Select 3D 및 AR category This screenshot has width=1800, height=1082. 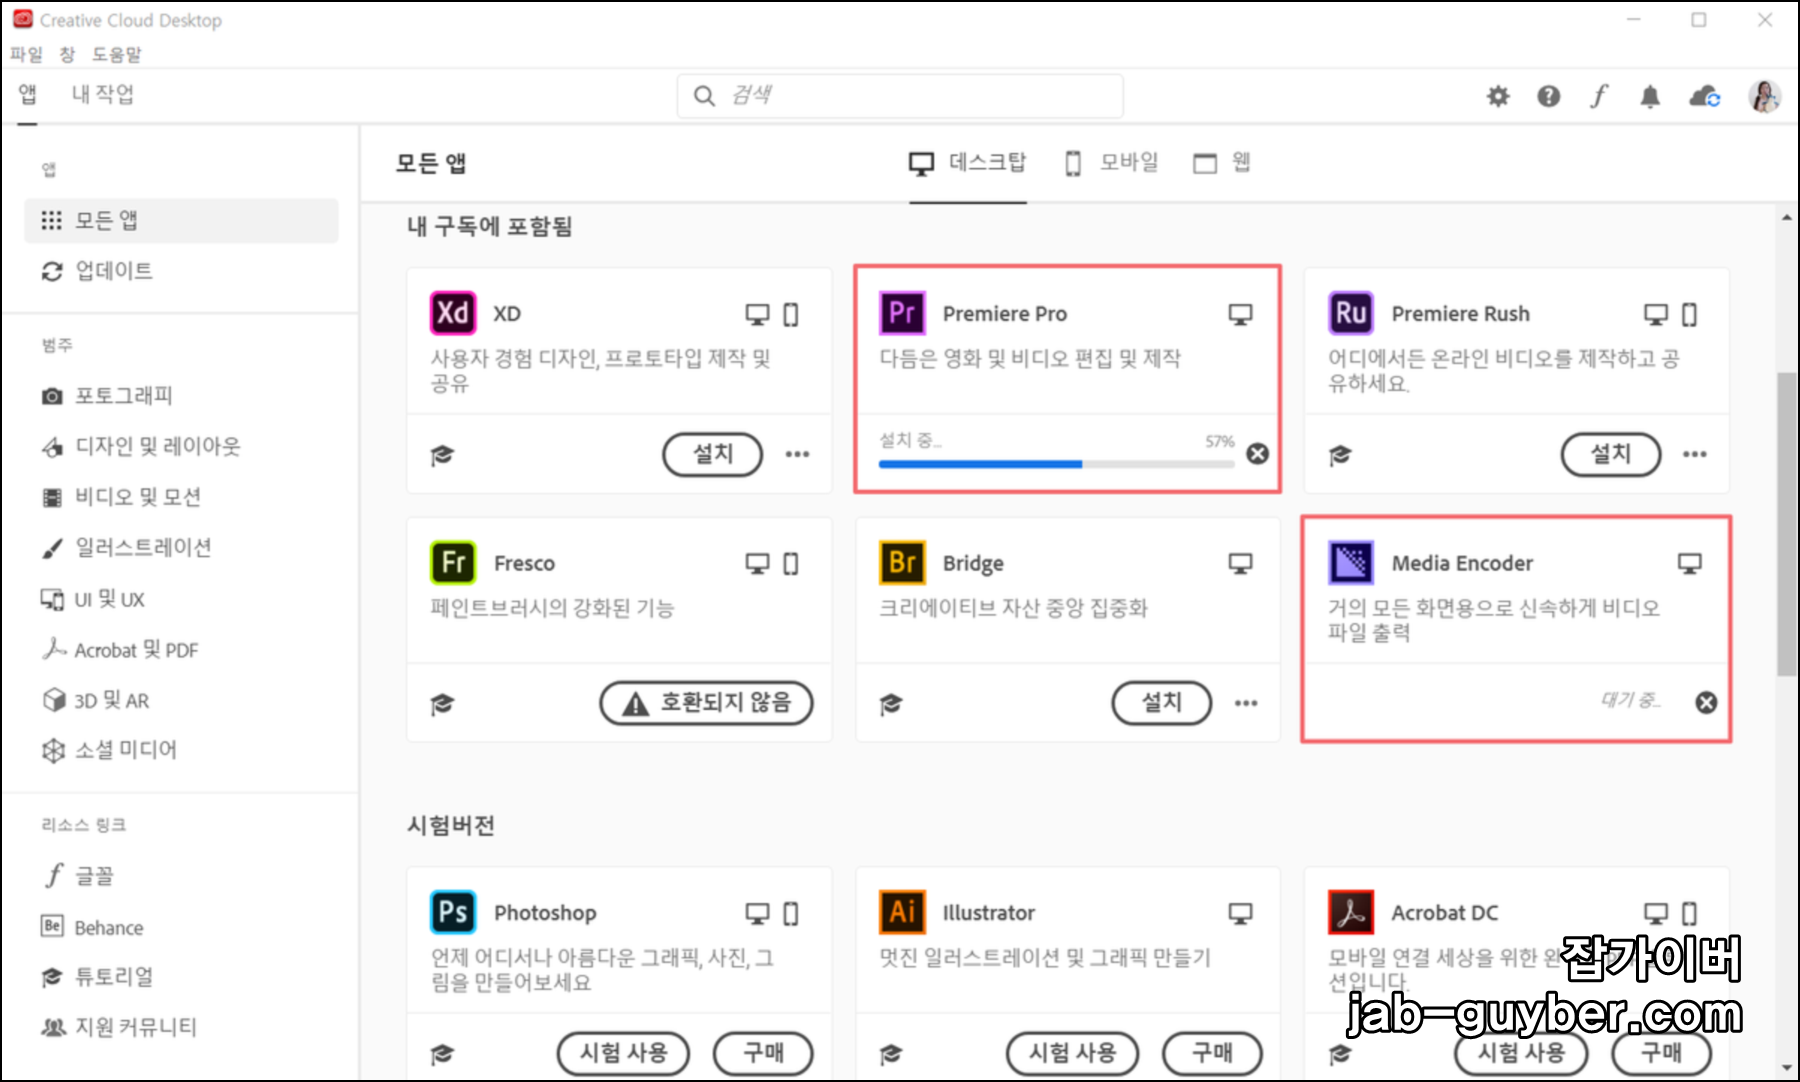click(95, 700)
